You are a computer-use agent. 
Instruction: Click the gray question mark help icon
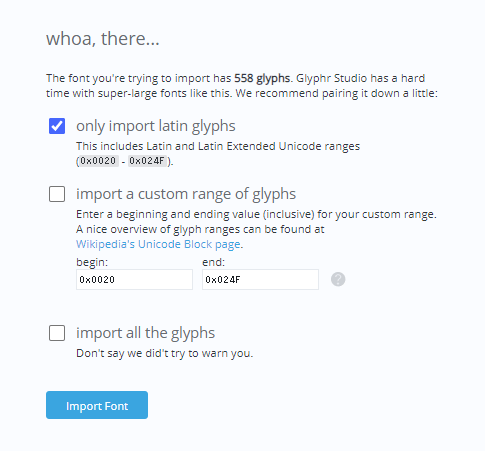click(x=338, y=279)
